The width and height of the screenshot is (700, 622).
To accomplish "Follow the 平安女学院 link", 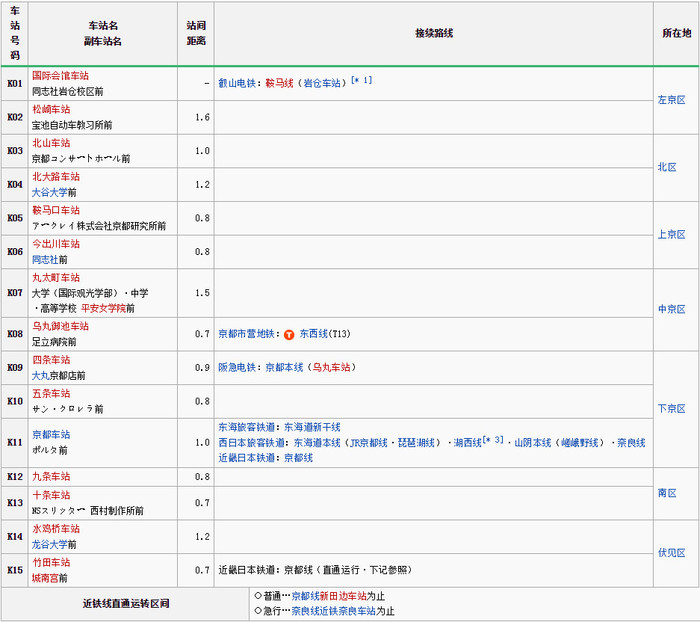I will pos(103,309).
